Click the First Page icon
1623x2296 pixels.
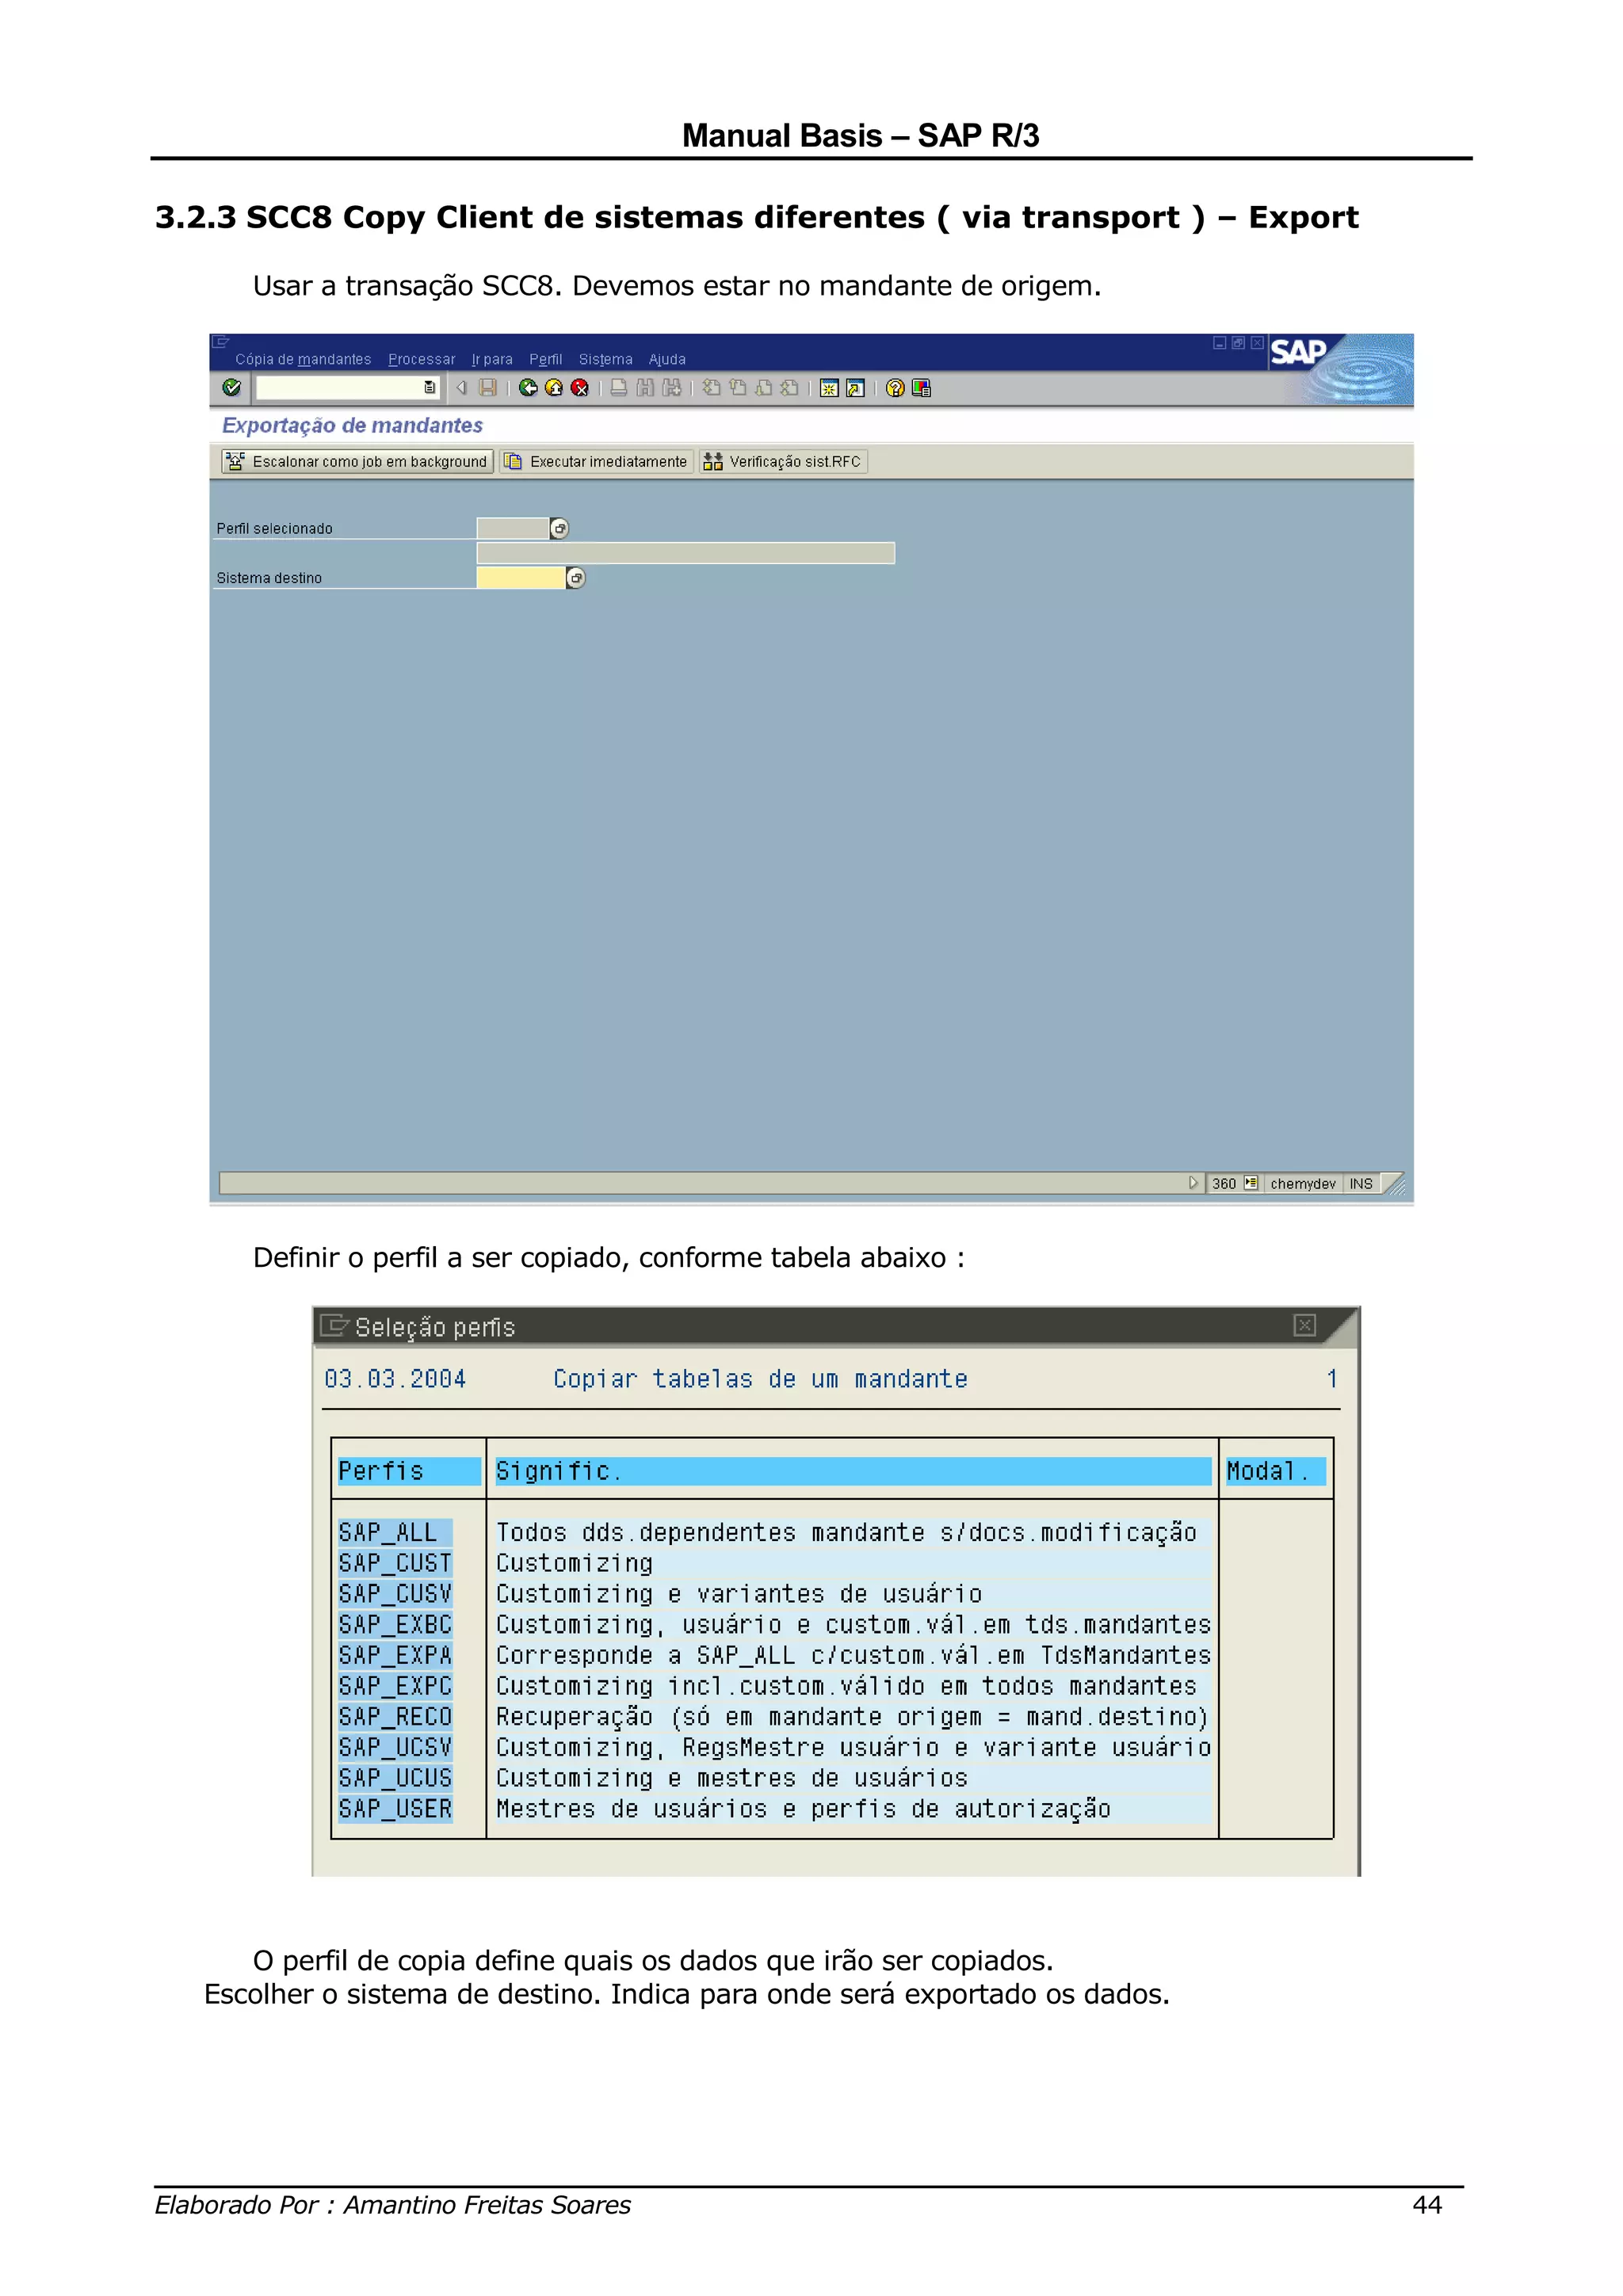711,387
